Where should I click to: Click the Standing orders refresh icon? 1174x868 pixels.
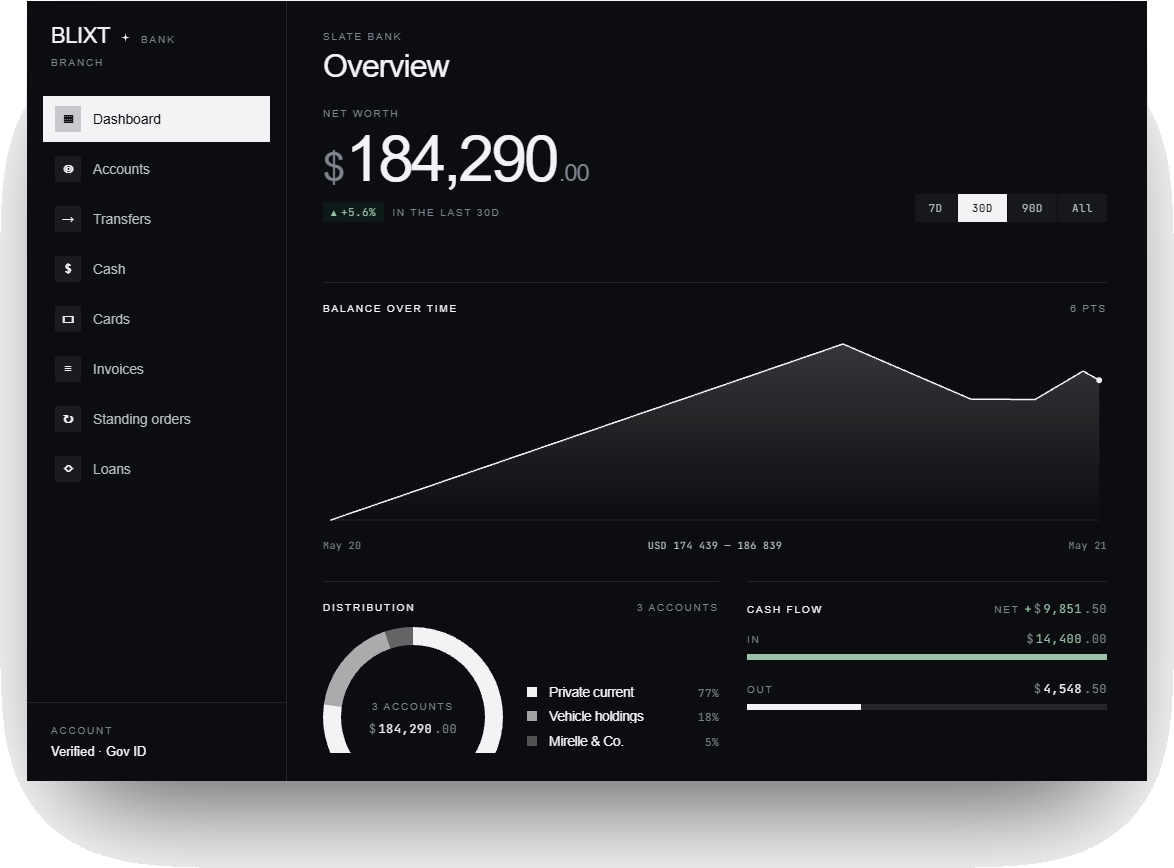68,419
